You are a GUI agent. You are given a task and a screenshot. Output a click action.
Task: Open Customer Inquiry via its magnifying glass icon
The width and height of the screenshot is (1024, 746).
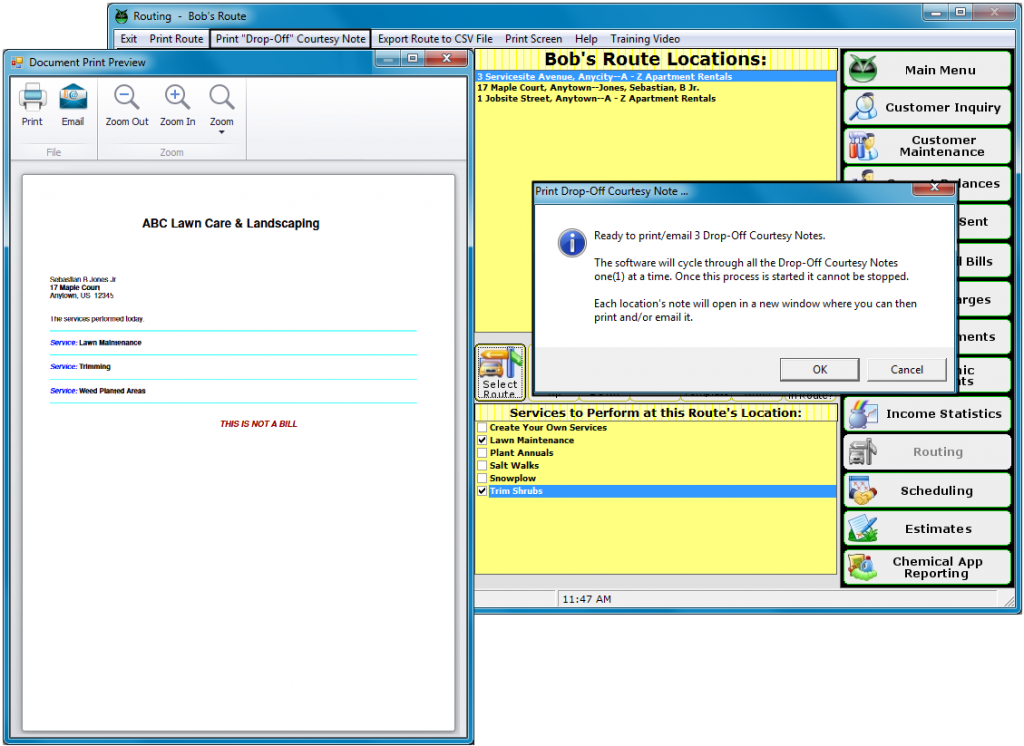[863, 107]
